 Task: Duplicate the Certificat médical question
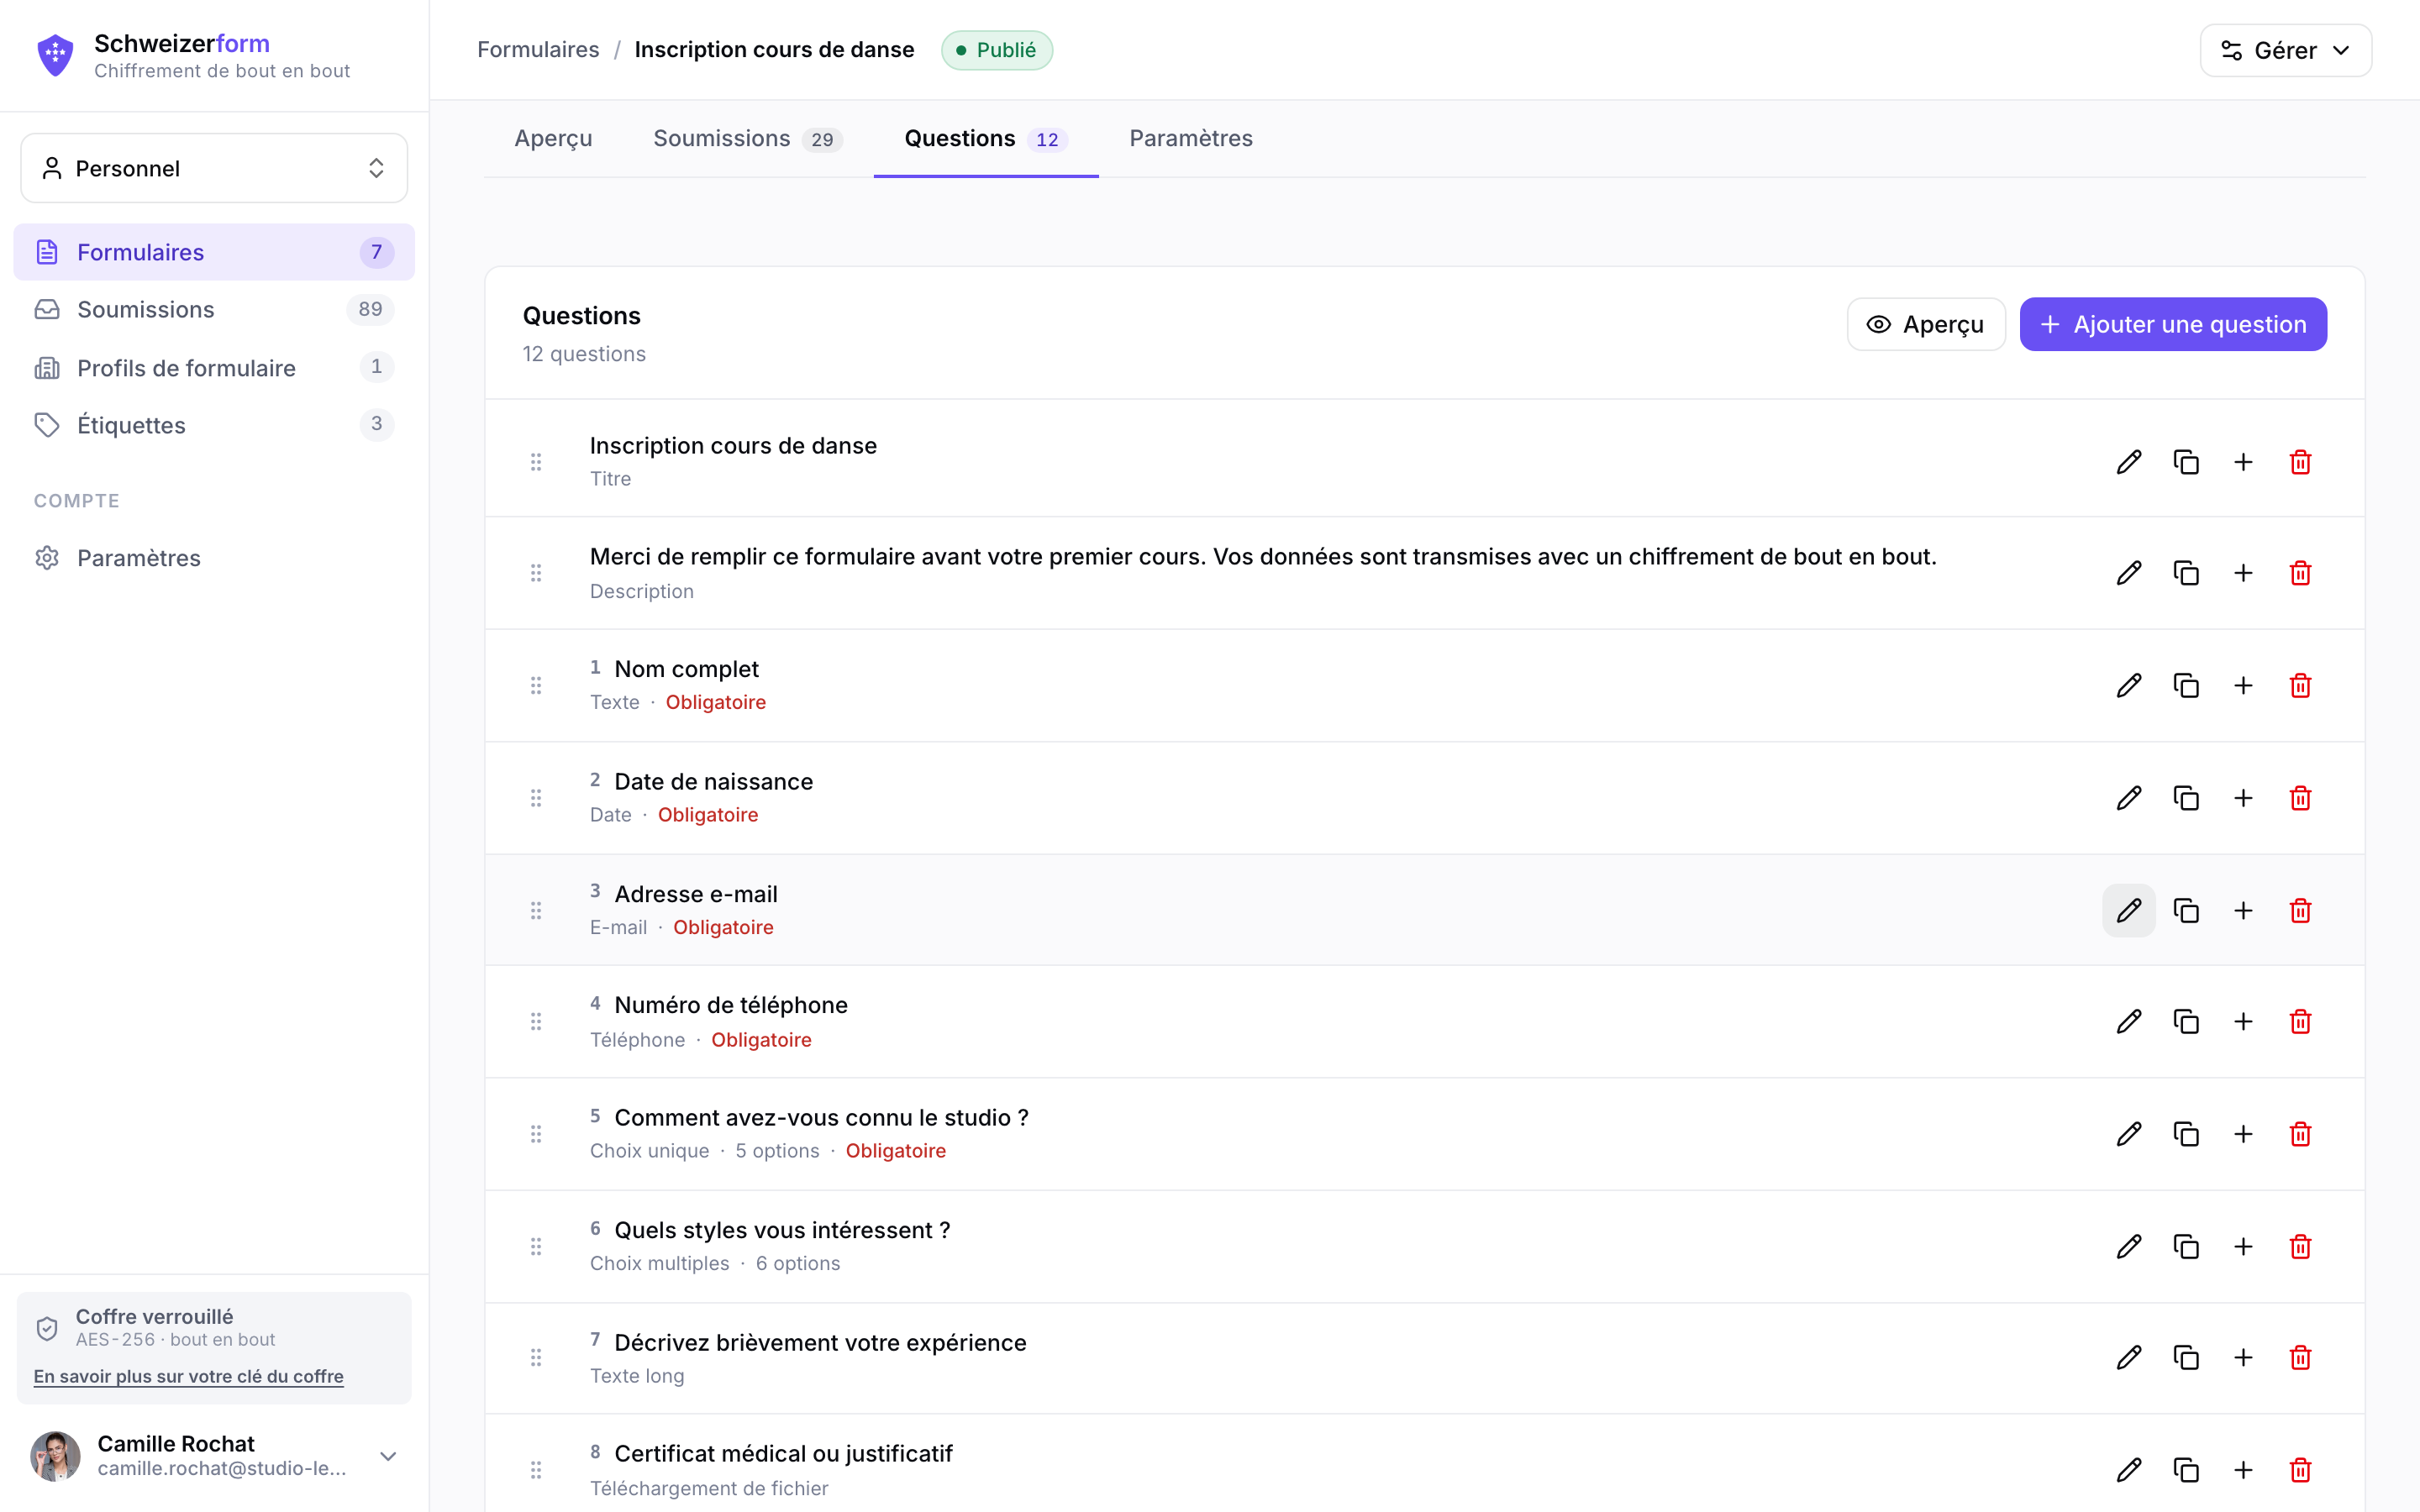tap(2186, 1469)
